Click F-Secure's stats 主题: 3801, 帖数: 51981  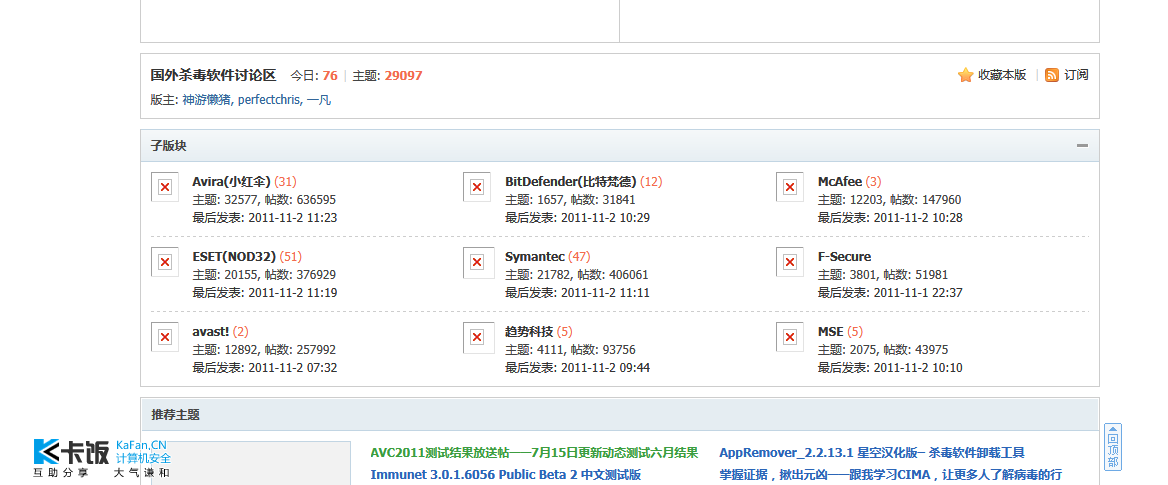(883, 275)
